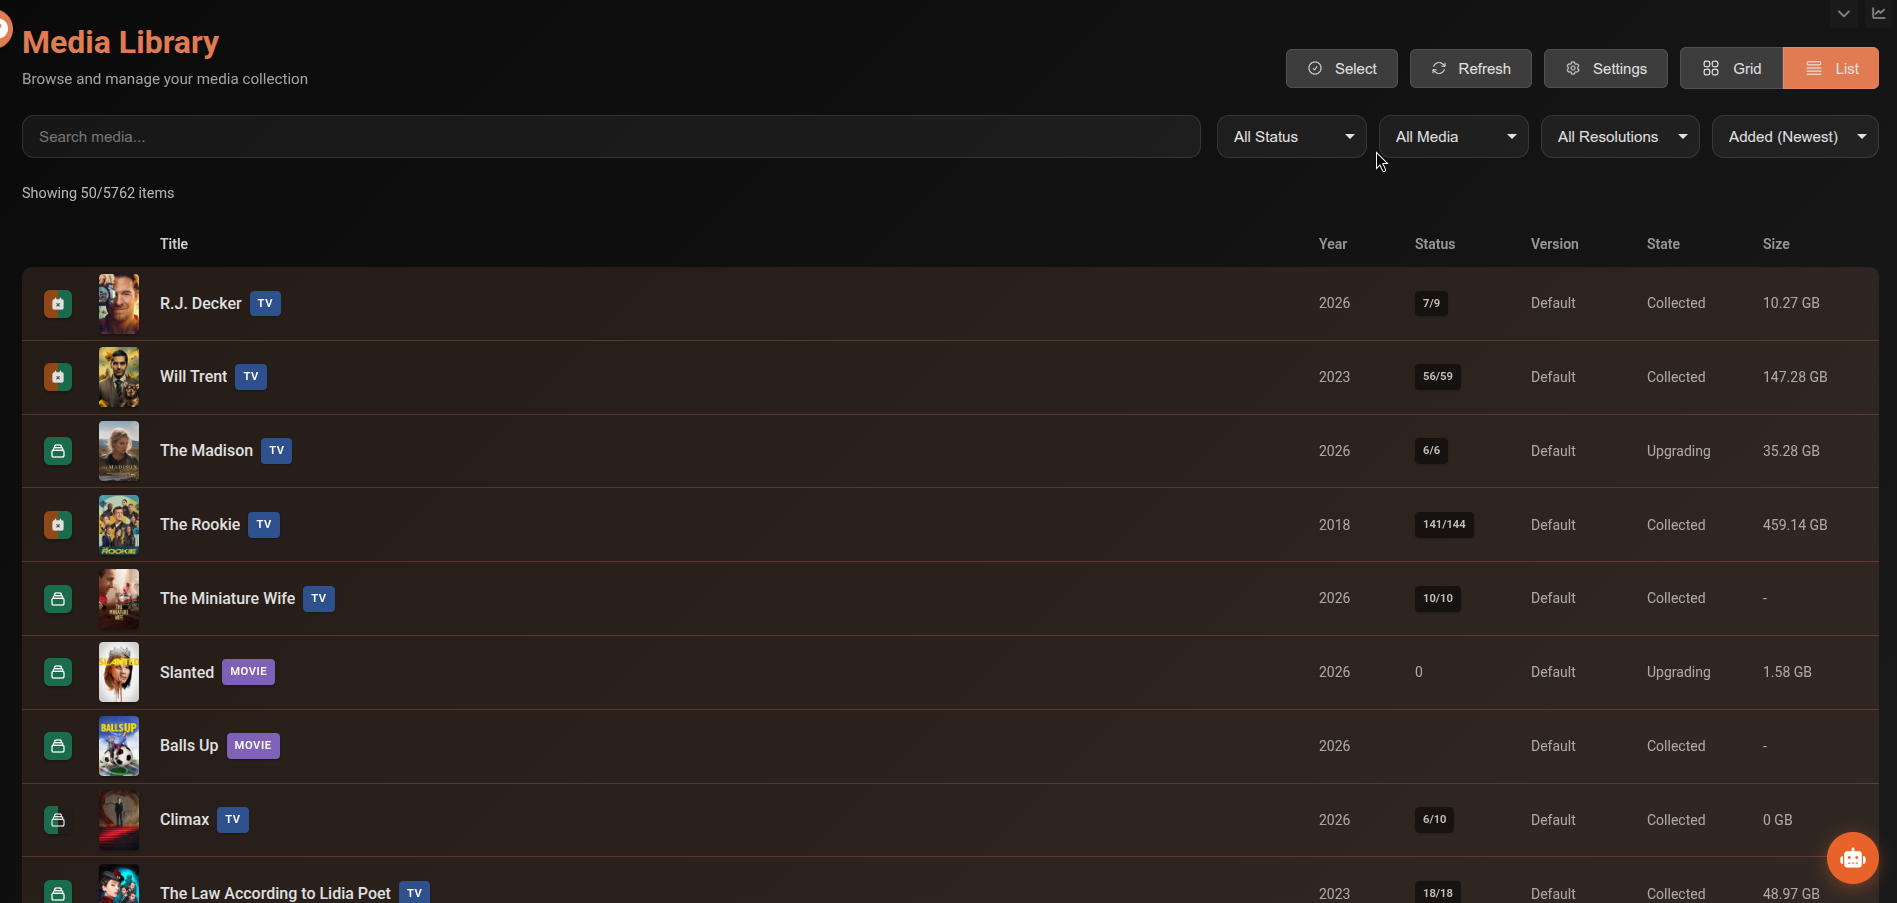Screen dimensions: 1897x903
Task: Switch to List view
Action: click(1831, 69)
